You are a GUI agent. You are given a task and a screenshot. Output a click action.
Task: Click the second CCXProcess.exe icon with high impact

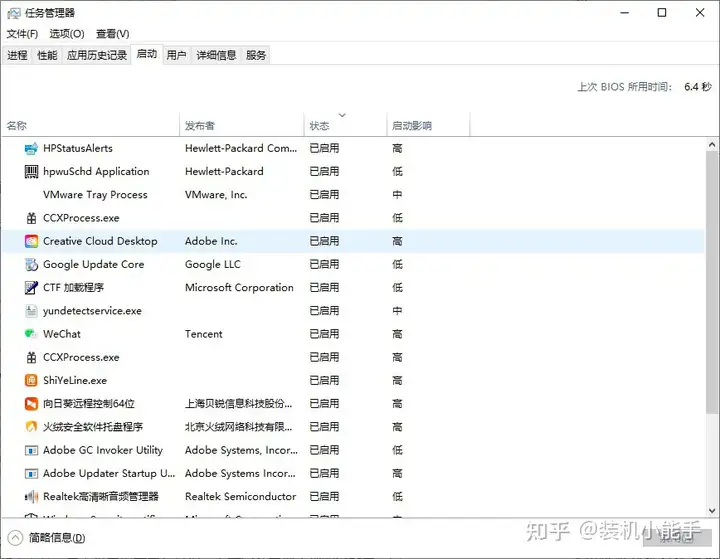tap(31, 357)
